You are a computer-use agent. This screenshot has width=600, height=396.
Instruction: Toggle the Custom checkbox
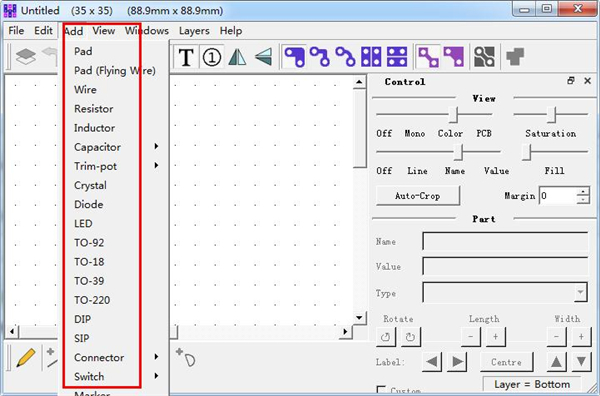381,390
